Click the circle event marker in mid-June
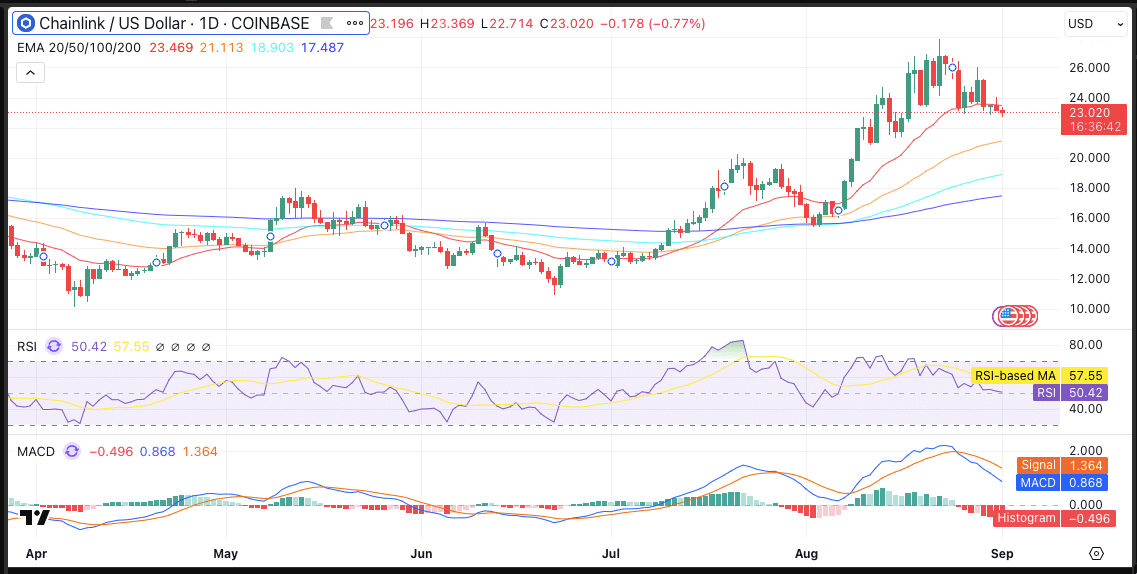1137x574 pixels. click(x=497, y=253)
